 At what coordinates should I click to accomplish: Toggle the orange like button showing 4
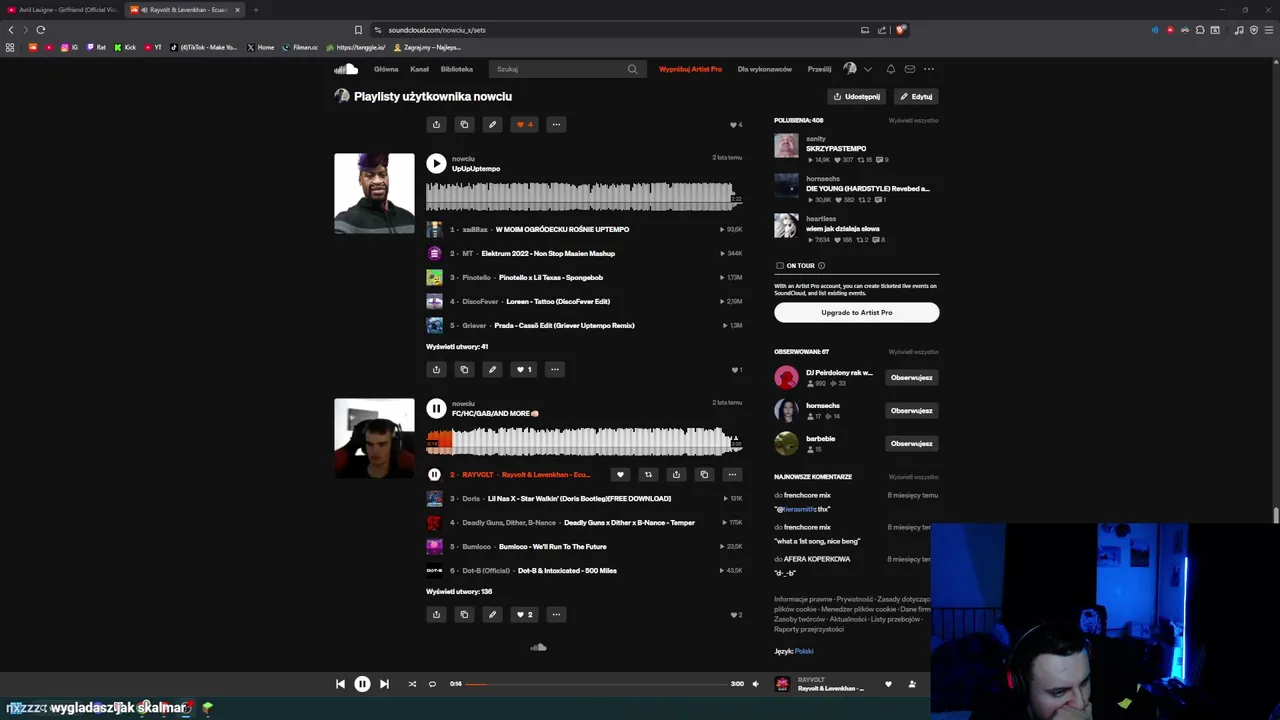(524, 124)
